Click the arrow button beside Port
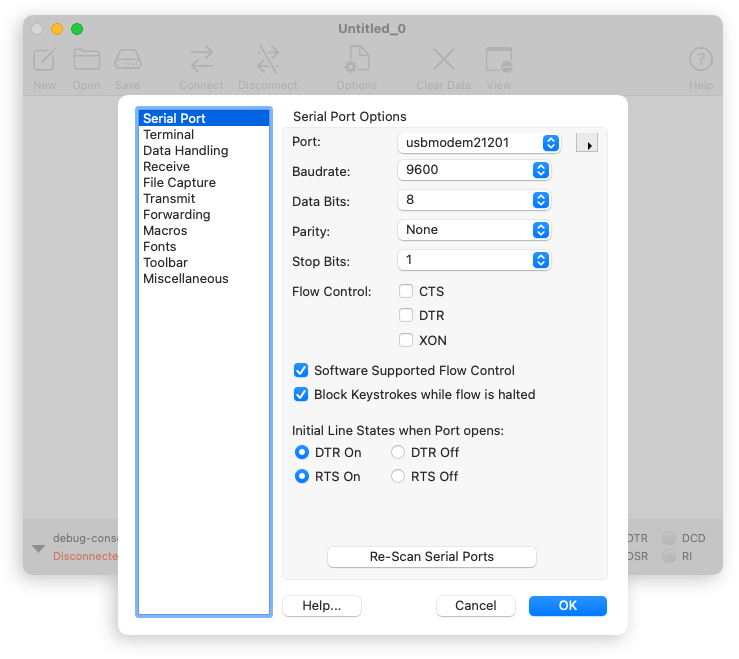Viewport: 739px width, 659px height. tap(587, 144)
